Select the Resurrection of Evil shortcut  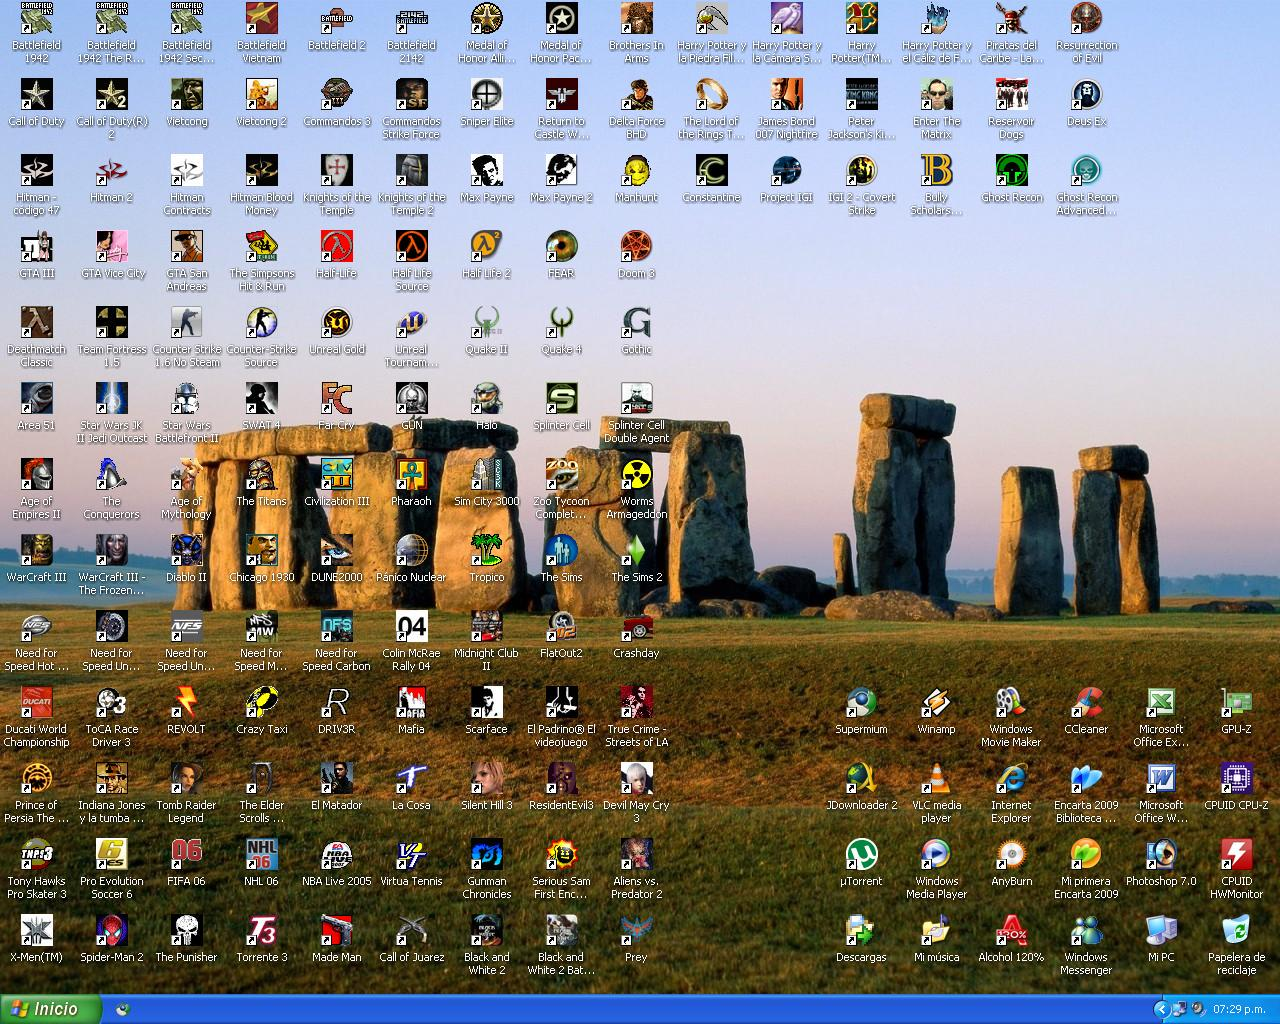click(1087, 34)
